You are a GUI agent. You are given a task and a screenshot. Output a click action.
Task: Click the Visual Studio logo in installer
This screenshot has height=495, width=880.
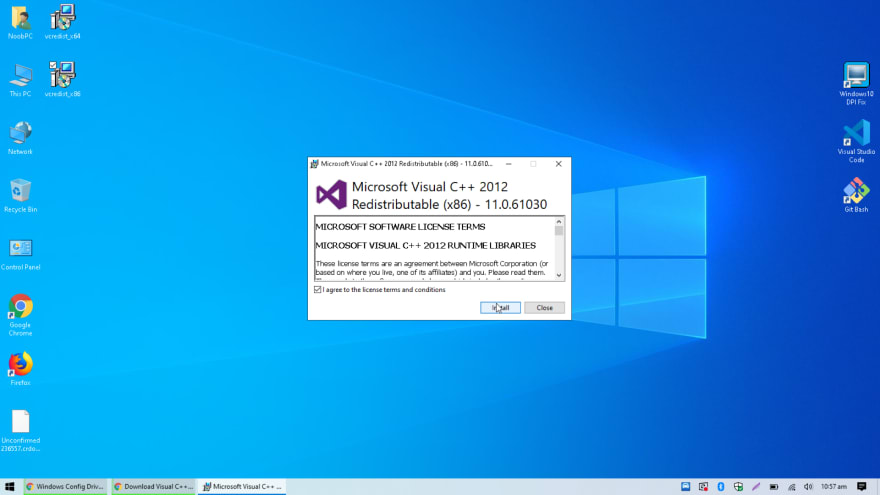pyautogui.click(x=331, y=195)
